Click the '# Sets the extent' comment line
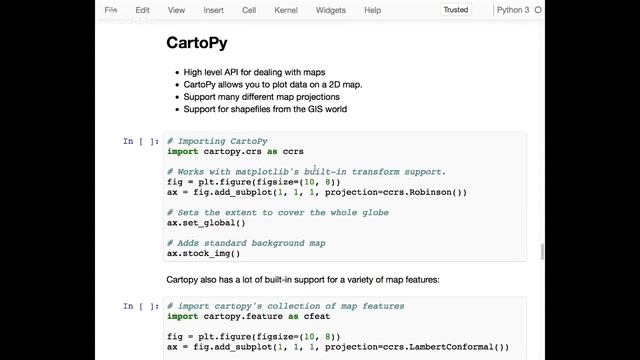This screenshot has width=640, height=360. tap(278, 213)
